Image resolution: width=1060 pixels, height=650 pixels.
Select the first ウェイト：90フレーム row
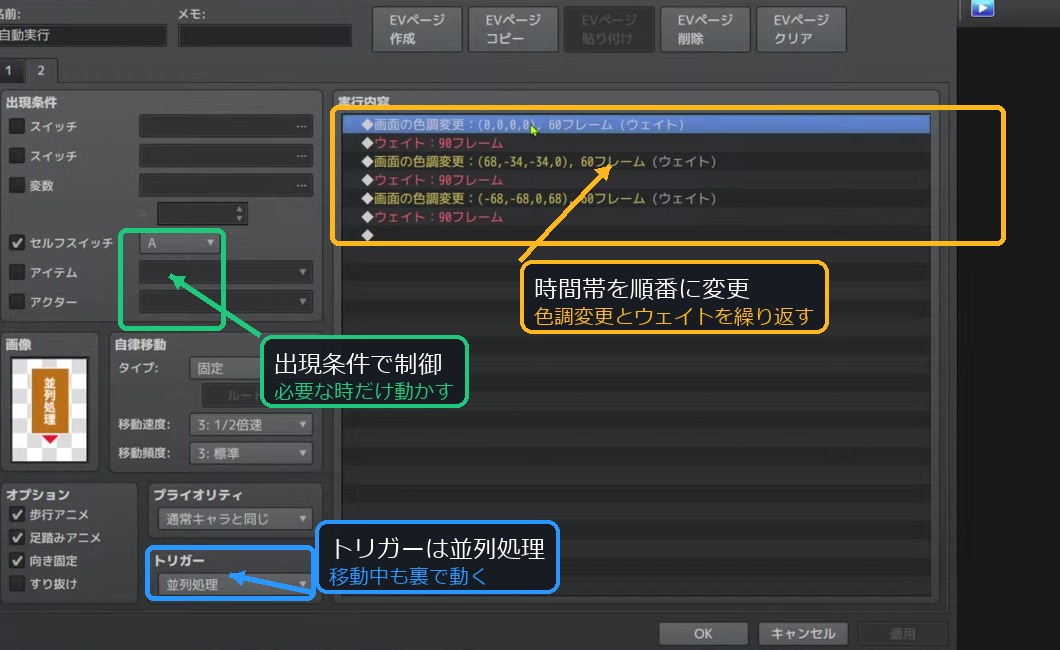pyautogui.click(x=635, y=143)
